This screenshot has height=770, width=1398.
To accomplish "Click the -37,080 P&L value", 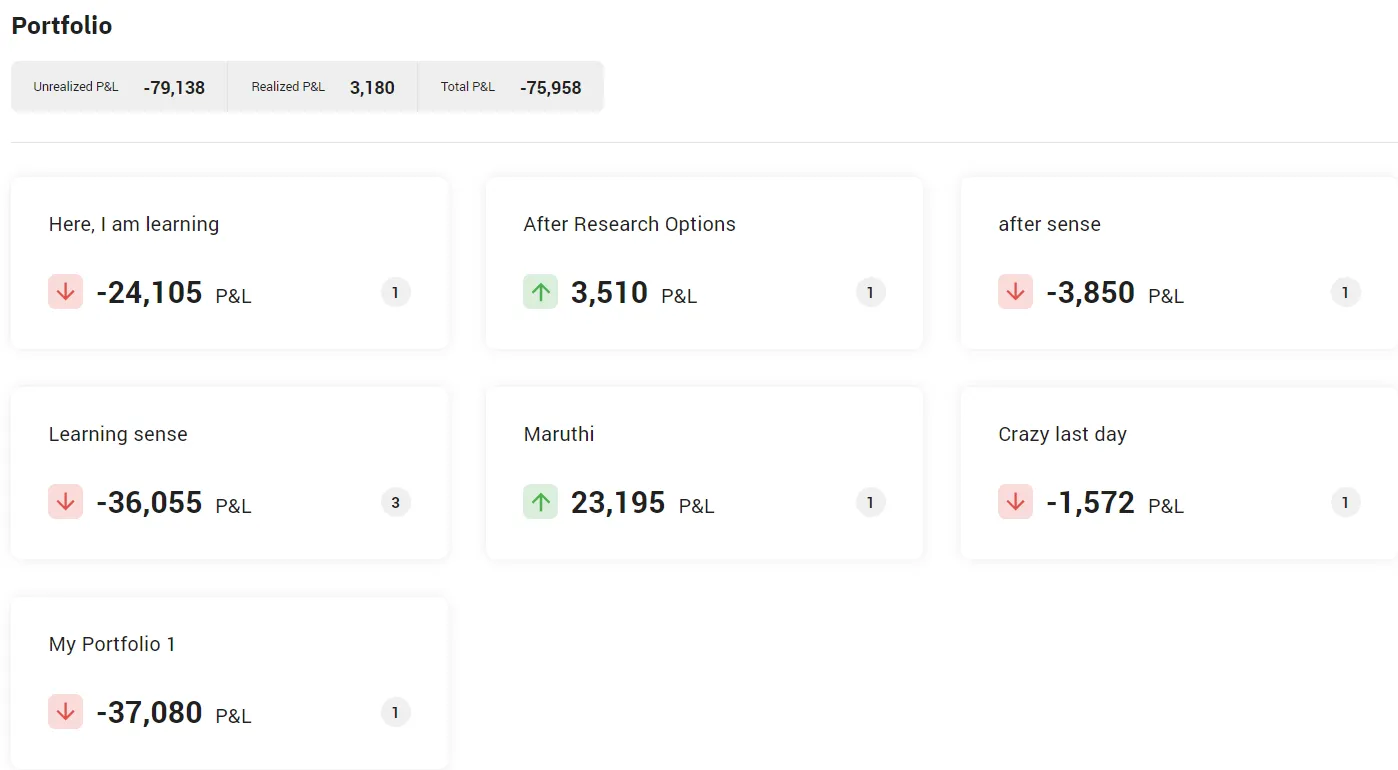I will (149, 713).
